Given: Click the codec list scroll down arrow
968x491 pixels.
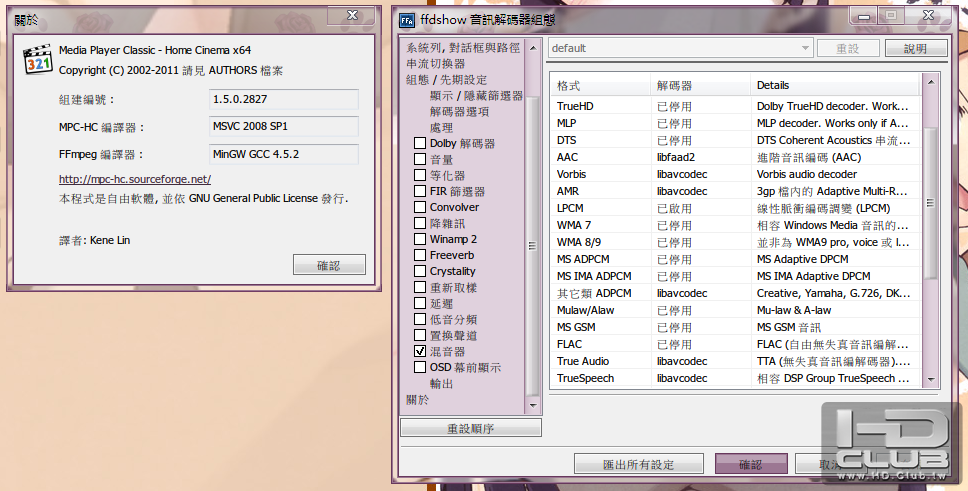Looking at the screenshot, I should pos(930,380).
